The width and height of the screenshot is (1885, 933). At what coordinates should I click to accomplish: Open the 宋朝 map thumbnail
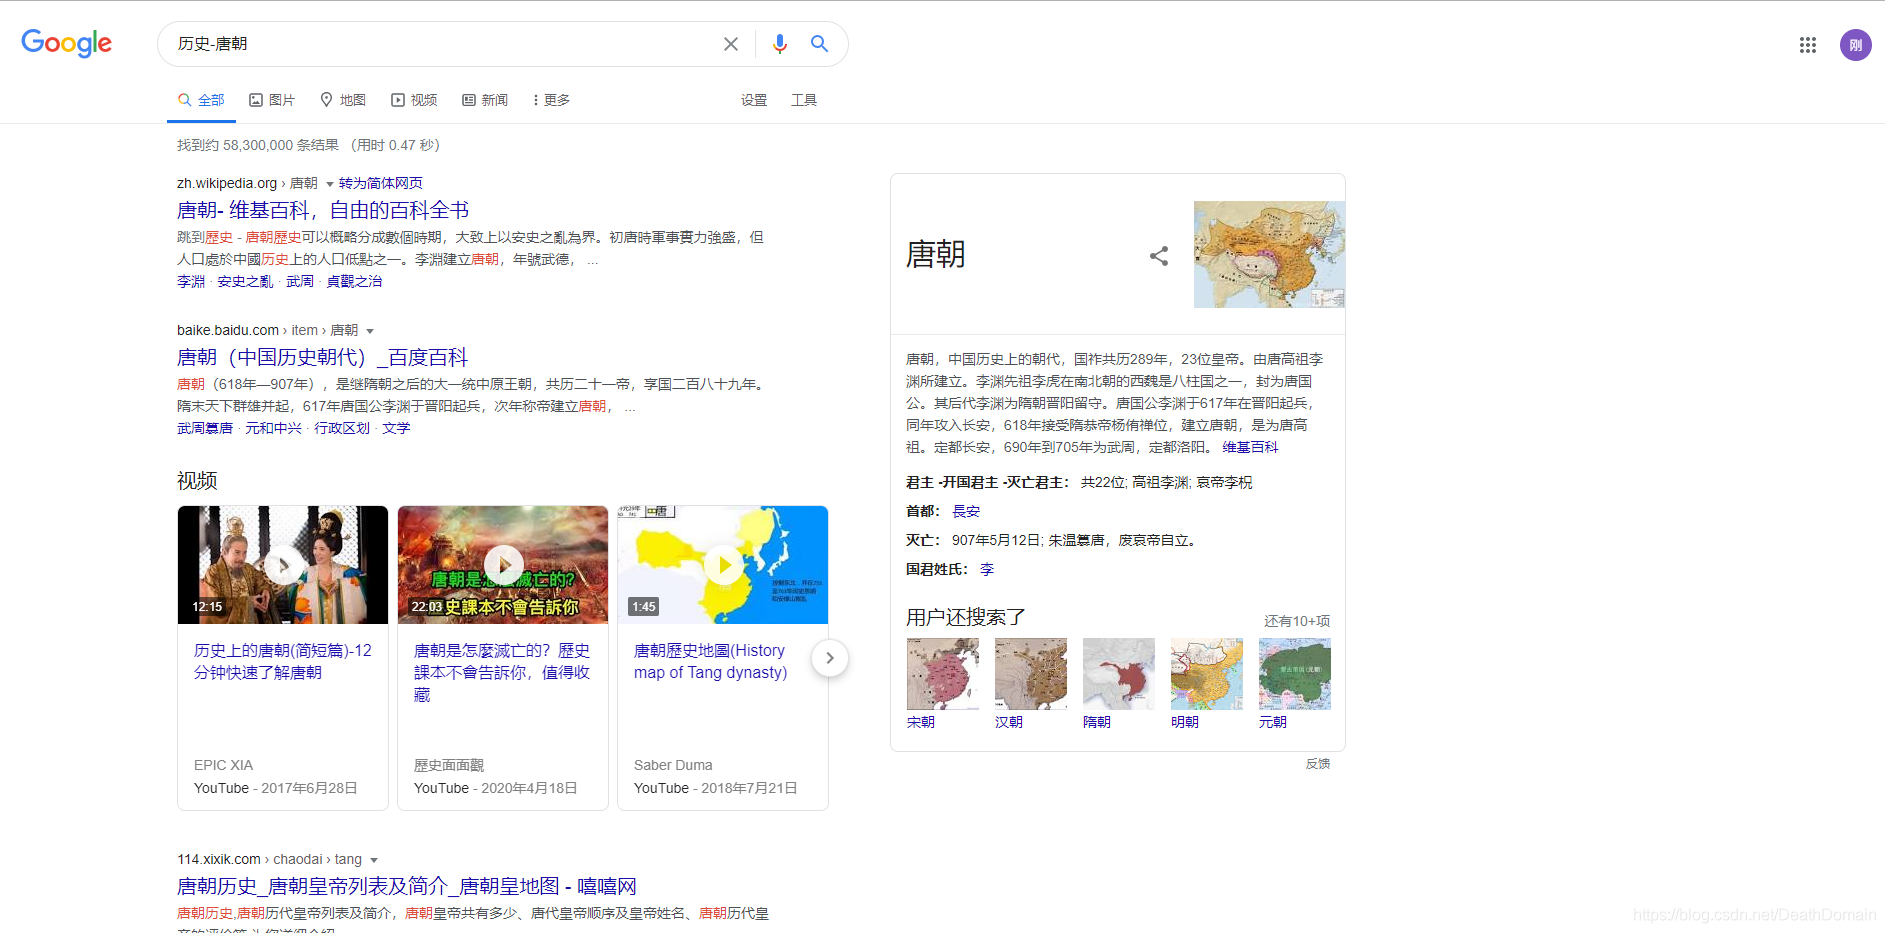[942, 674]
